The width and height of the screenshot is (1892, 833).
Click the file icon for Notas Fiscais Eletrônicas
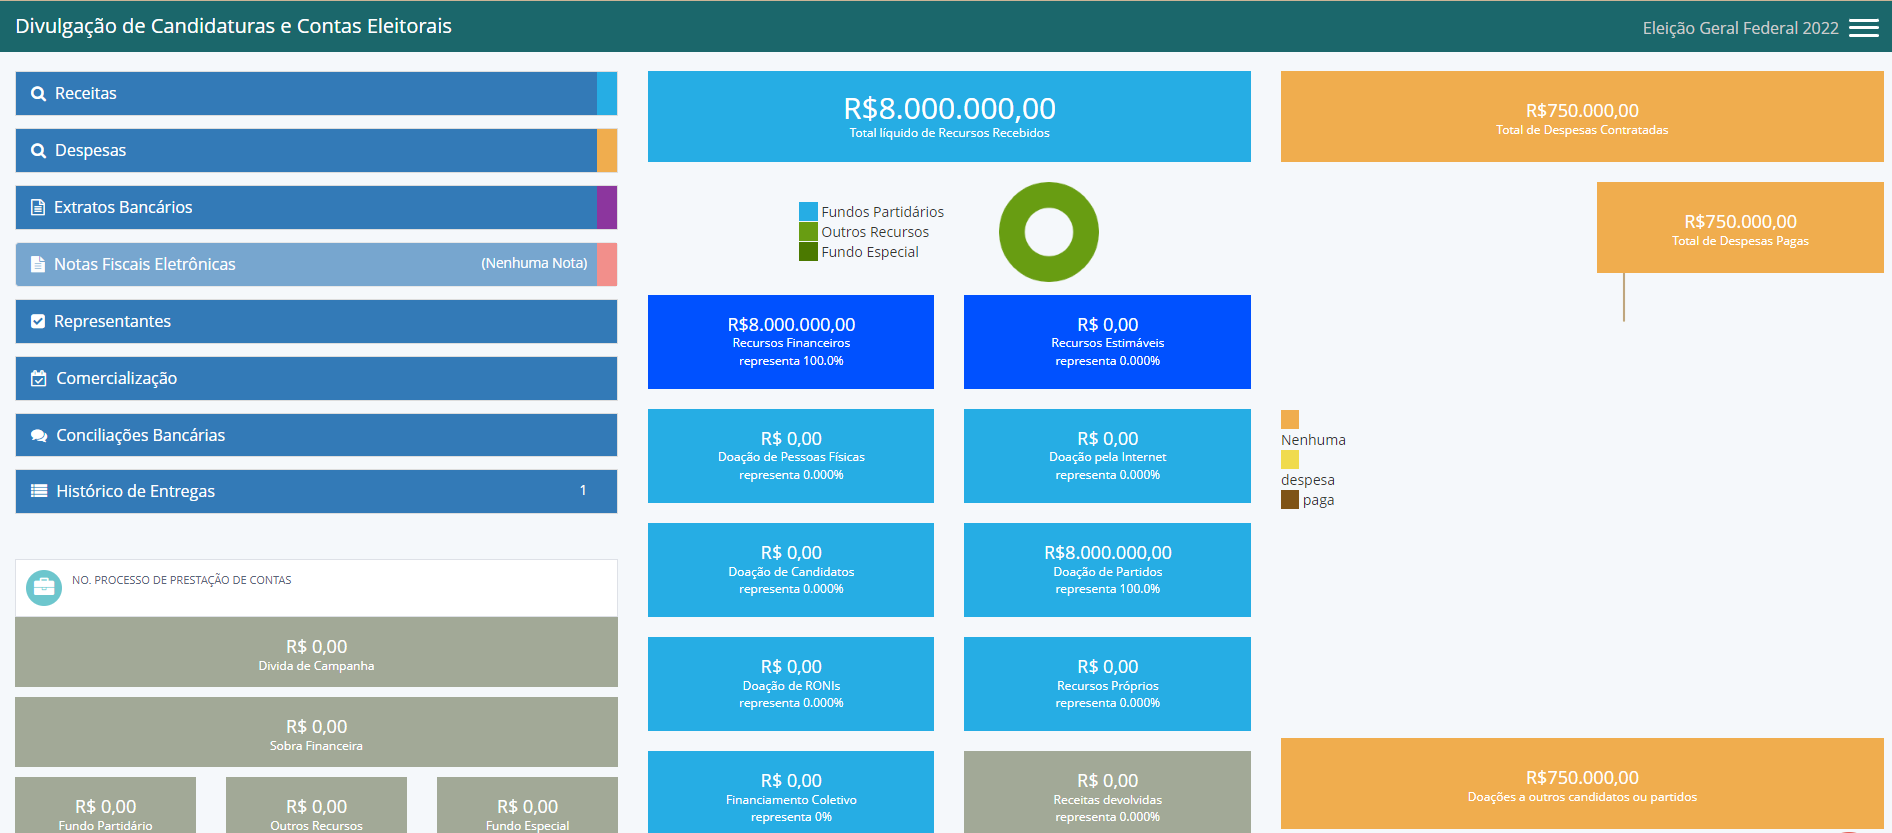pos(38,265)
